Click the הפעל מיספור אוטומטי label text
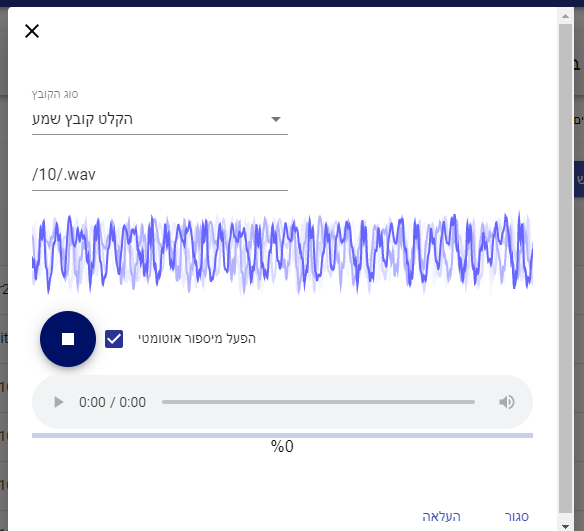This screenshot has height=531, width=584. coord(197,338)
